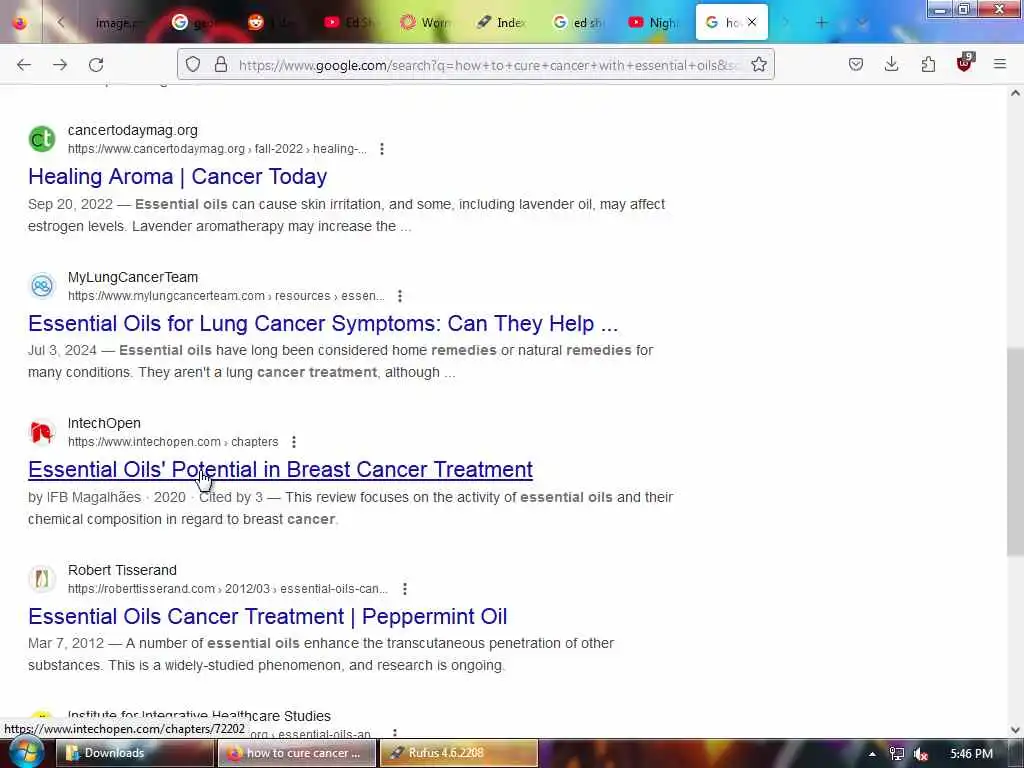1024x768 pixels.
Task: Open 'Essential Oils for Lung Cancer Symptoms' link
Action: pyautogui.click(x=323, y=323)
